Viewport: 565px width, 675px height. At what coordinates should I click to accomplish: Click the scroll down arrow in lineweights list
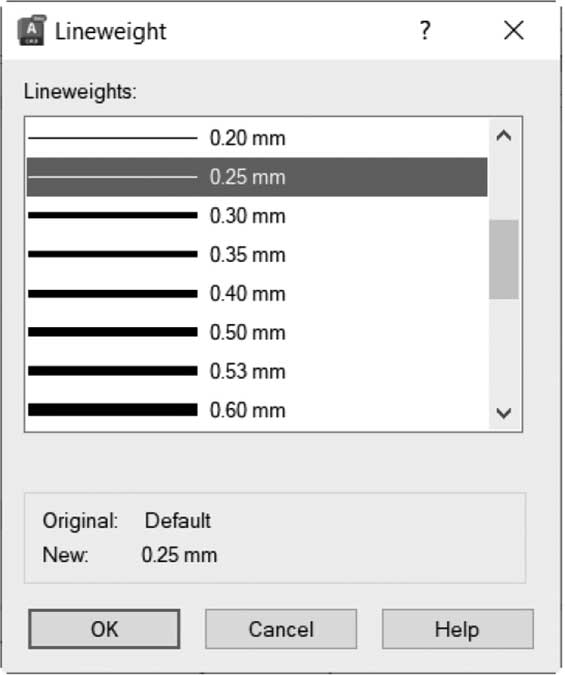[504, 414]
